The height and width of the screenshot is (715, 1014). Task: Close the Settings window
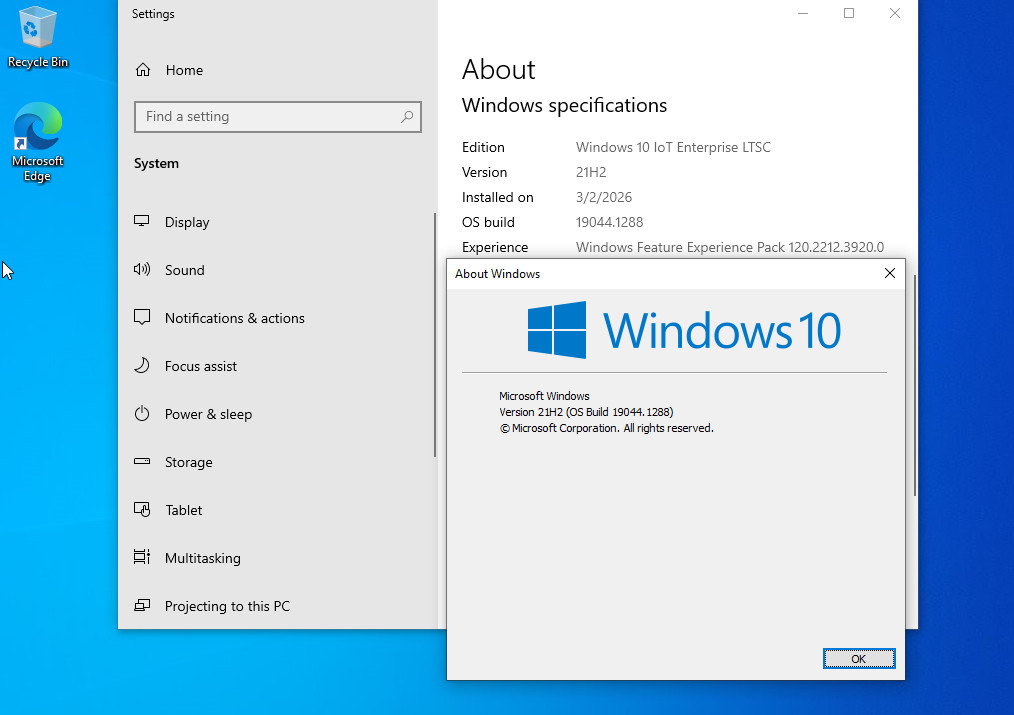click(x=895, y=13)
